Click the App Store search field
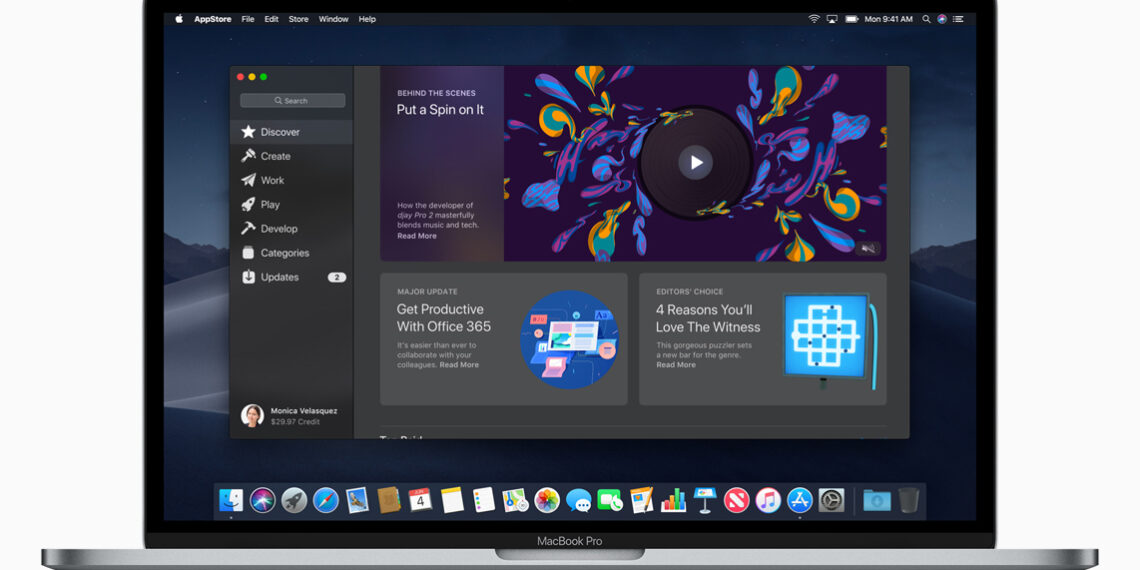This screenshot has width=1140, height=570. pos(292,101)
